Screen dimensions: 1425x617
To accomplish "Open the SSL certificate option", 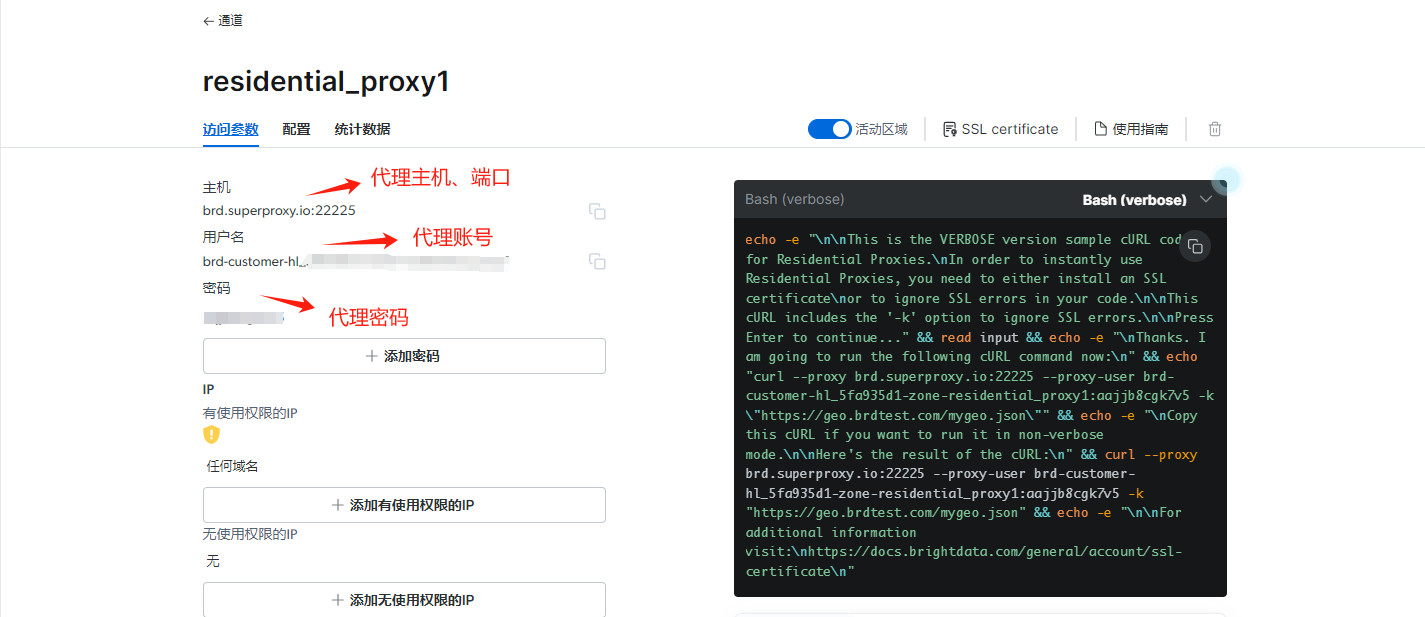I will tap(1000, 129).
